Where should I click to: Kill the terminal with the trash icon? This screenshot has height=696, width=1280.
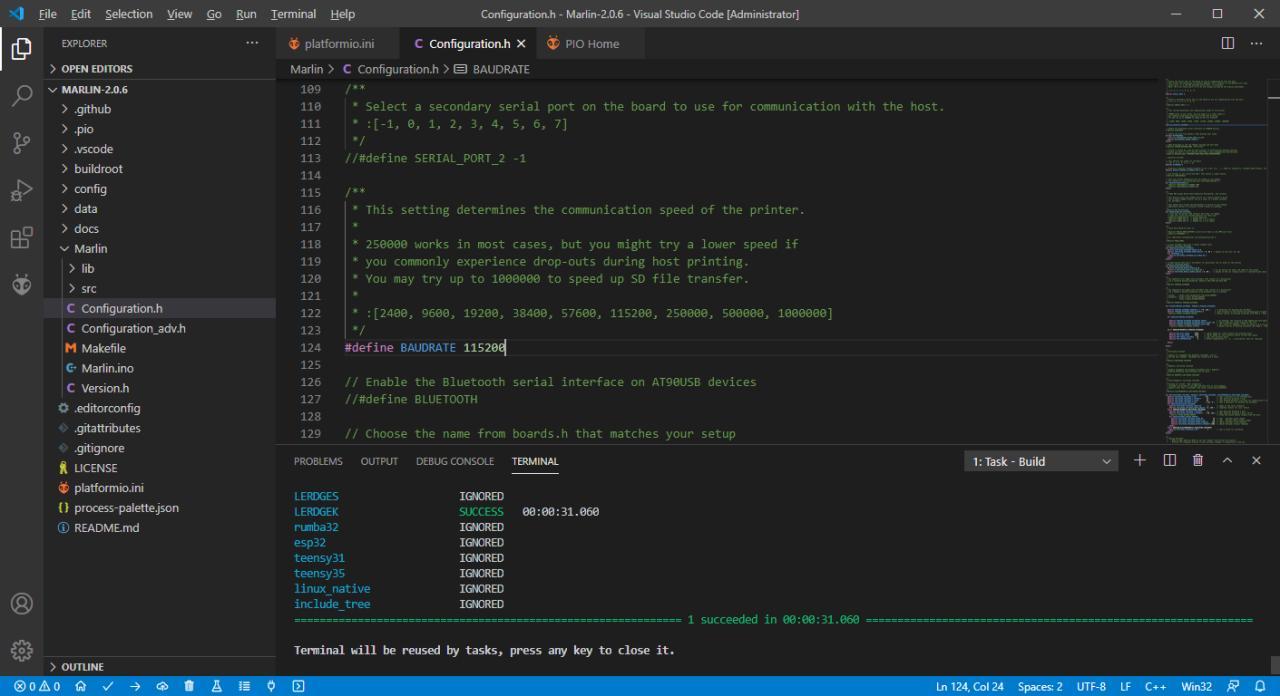[1198, 460]
